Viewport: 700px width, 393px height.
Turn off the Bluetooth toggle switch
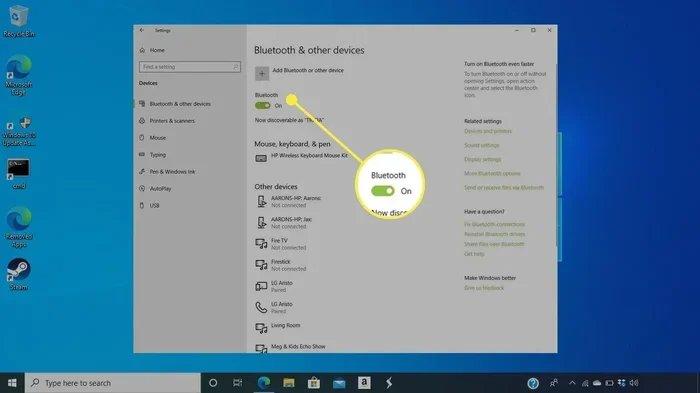click(x=262, y=105)
